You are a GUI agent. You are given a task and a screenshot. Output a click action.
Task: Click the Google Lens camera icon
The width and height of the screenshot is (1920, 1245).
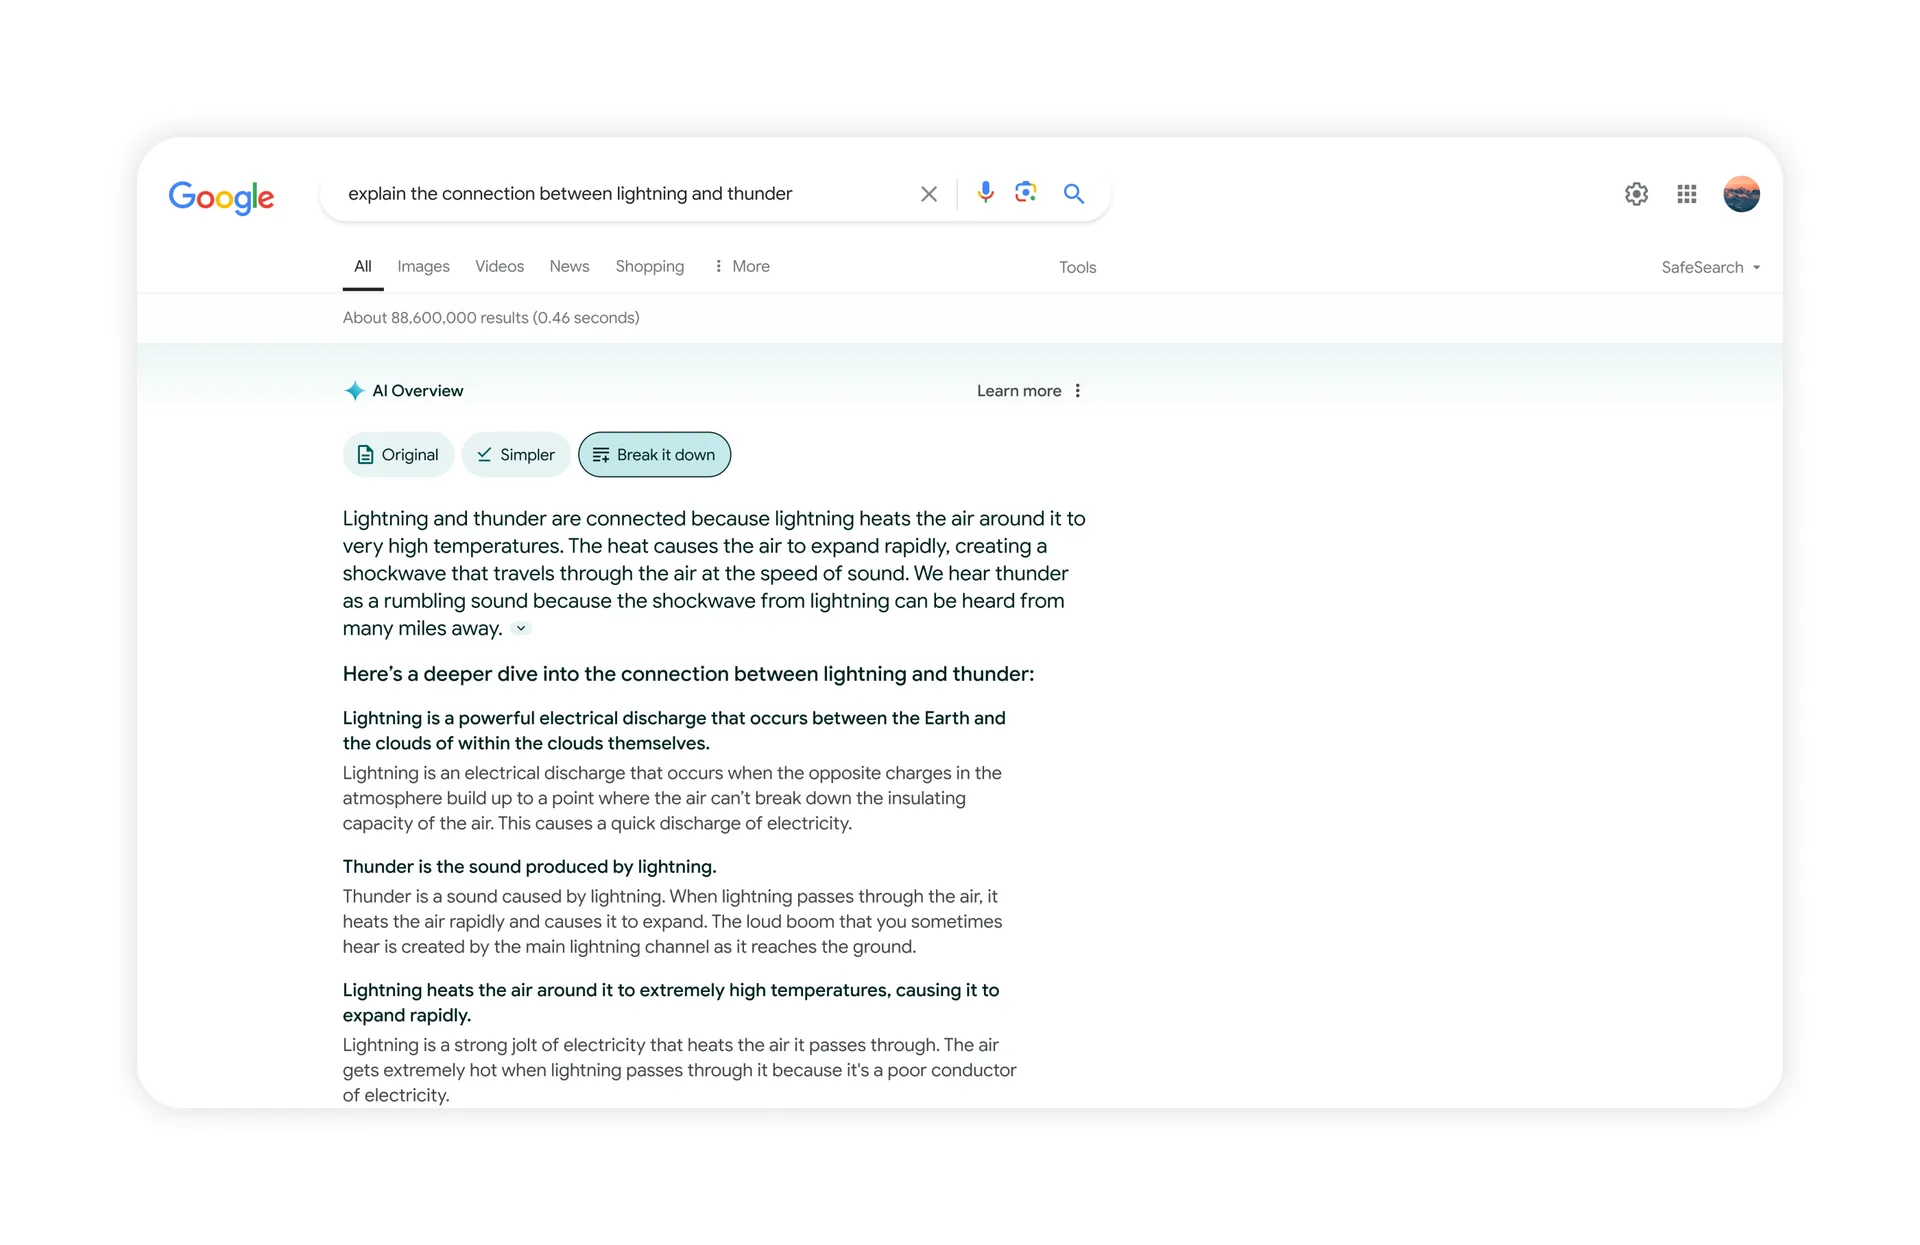click(1026, 194)
